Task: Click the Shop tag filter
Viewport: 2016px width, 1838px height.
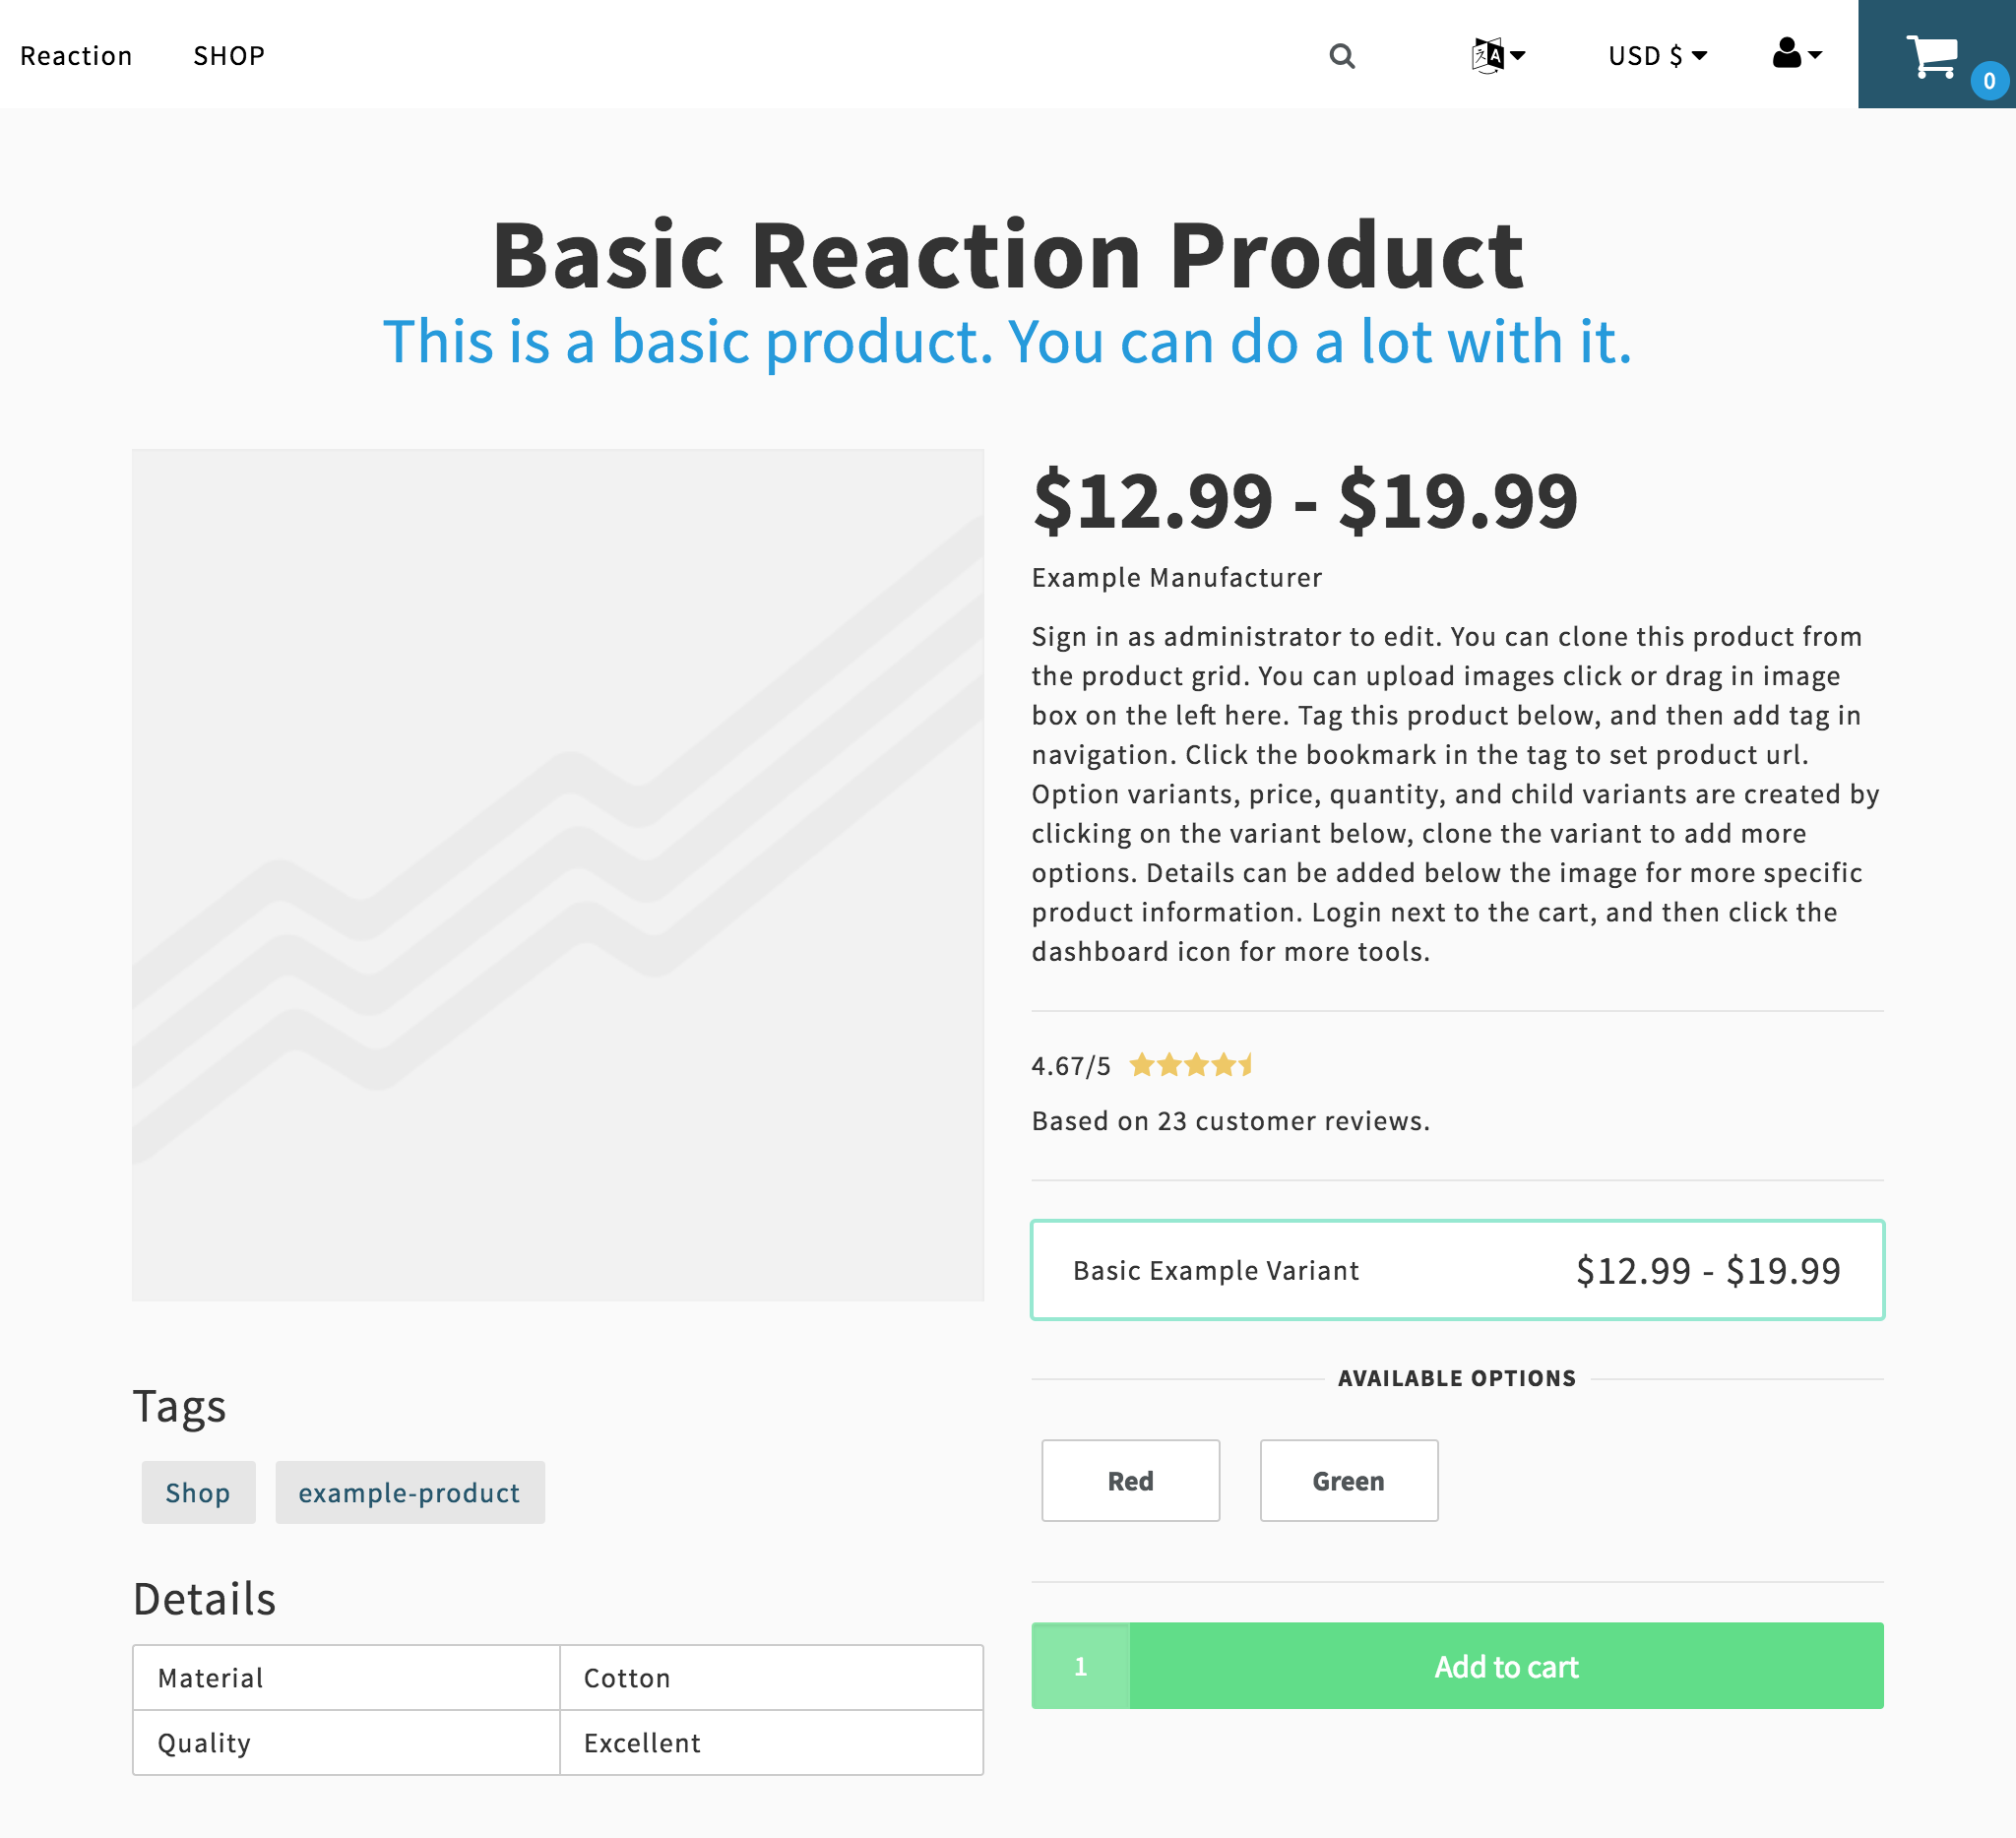Action: click(199, 1492)
